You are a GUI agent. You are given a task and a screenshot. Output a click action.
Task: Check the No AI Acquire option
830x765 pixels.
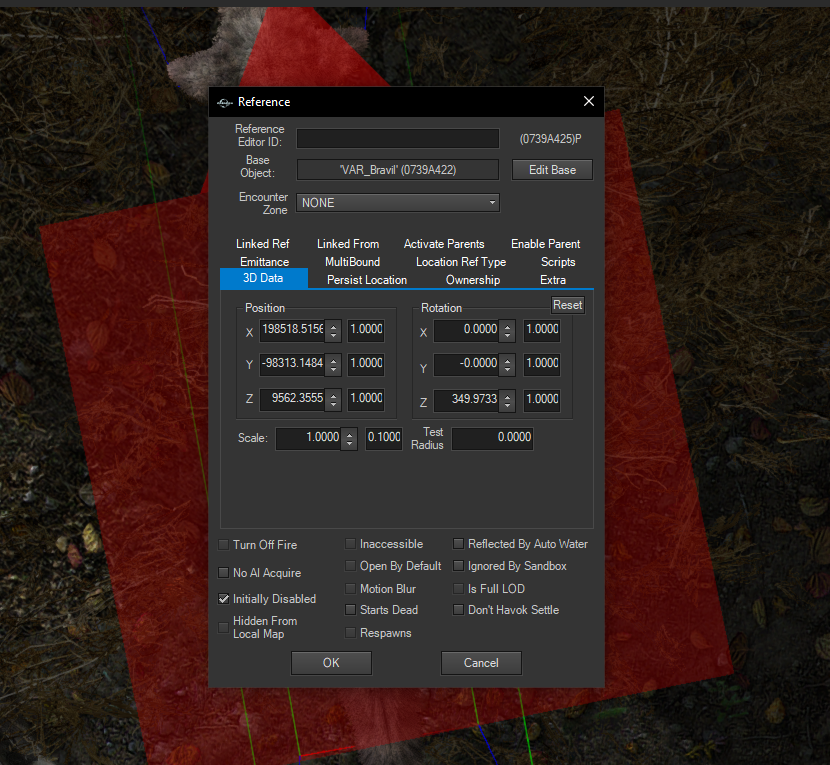click(x=224, y=573)
